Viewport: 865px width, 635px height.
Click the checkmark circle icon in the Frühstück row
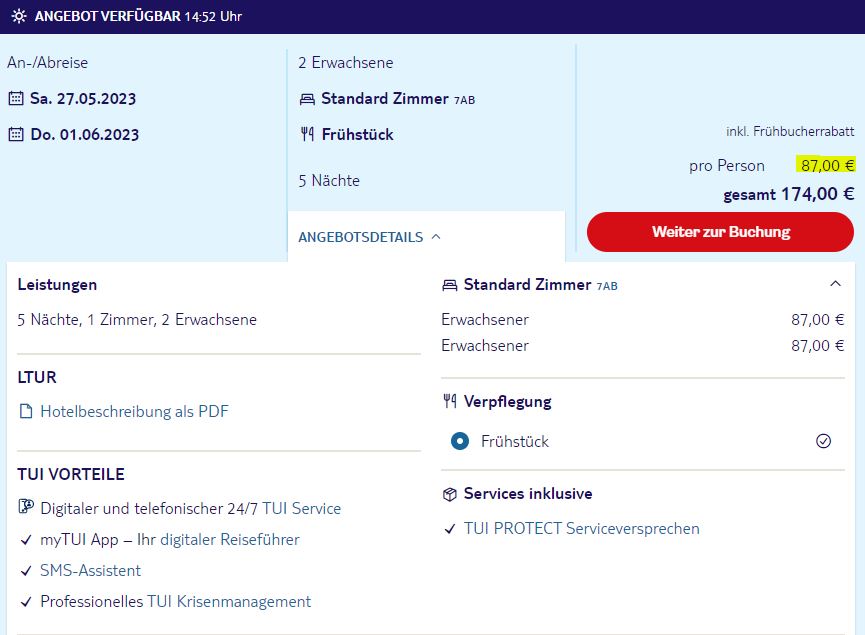coord(823,441)
